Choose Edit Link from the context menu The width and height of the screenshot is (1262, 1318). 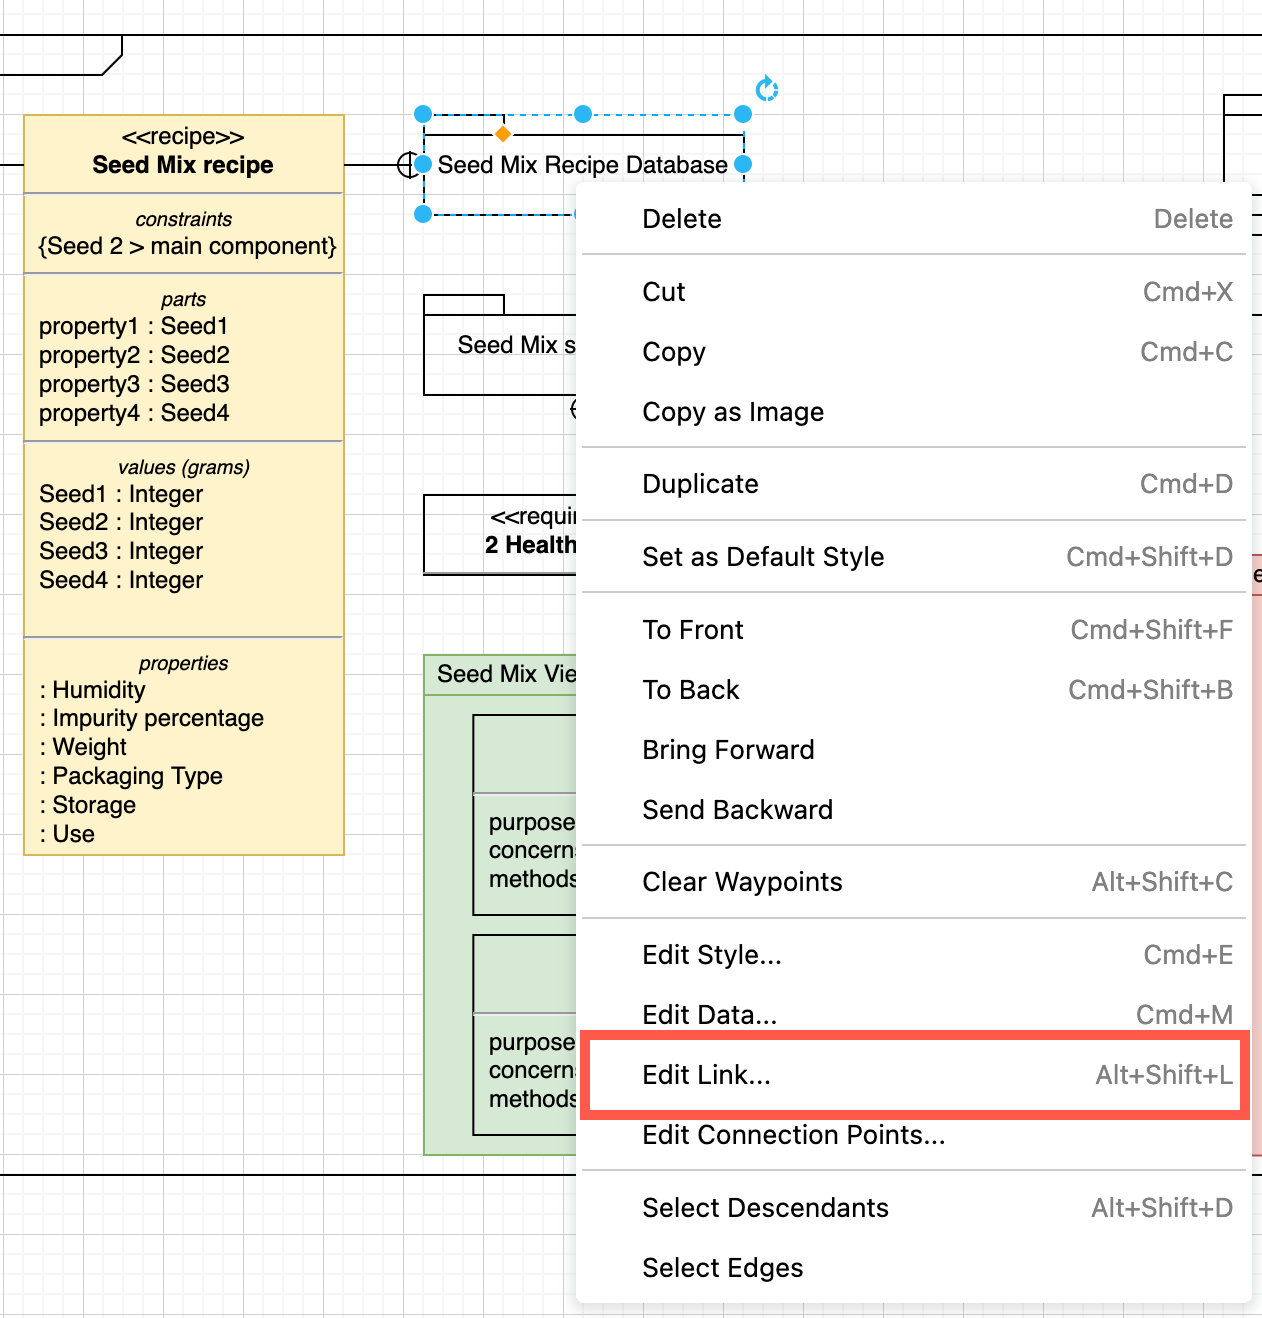pyautogui.click(x=707, y=1075)
